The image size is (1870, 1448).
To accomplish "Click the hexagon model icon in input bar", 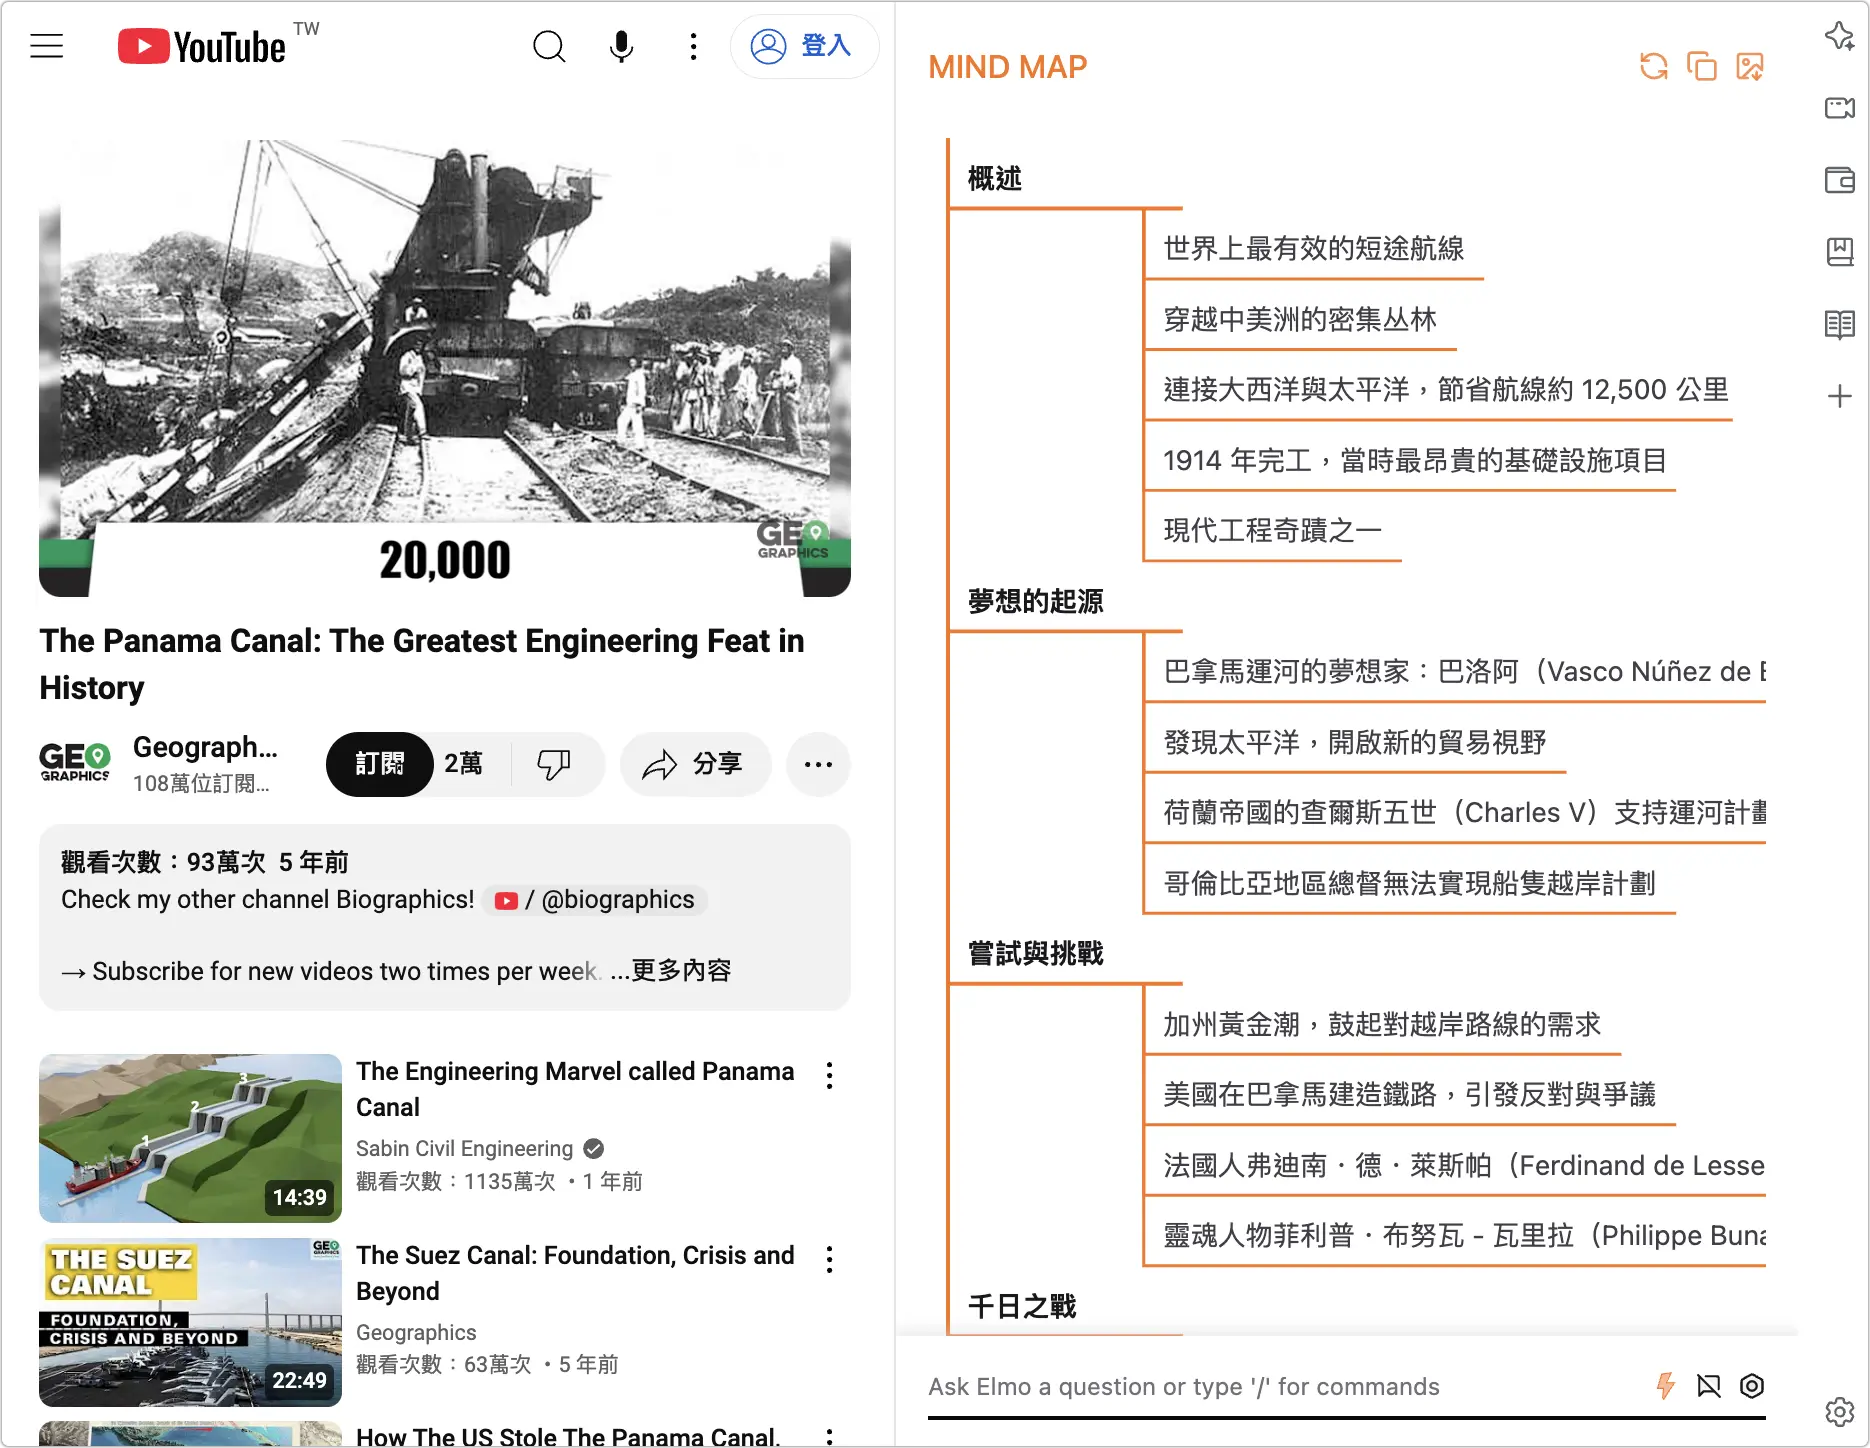I will pos(1752,1386).
